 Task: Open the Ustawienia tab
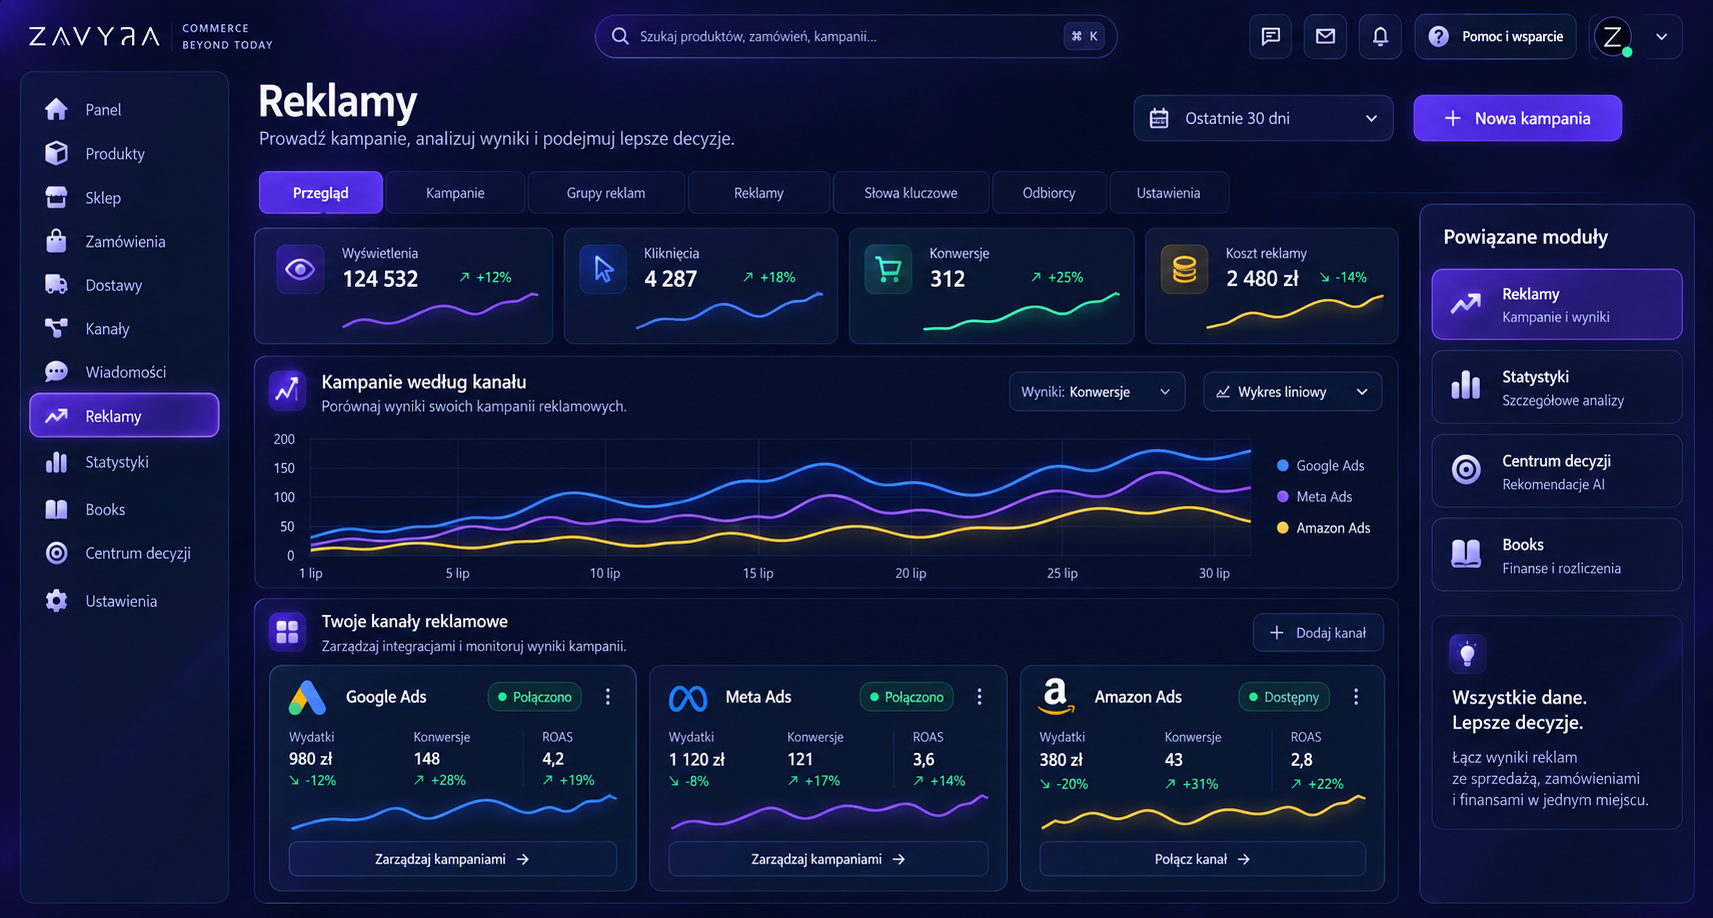click(1168, 193)
